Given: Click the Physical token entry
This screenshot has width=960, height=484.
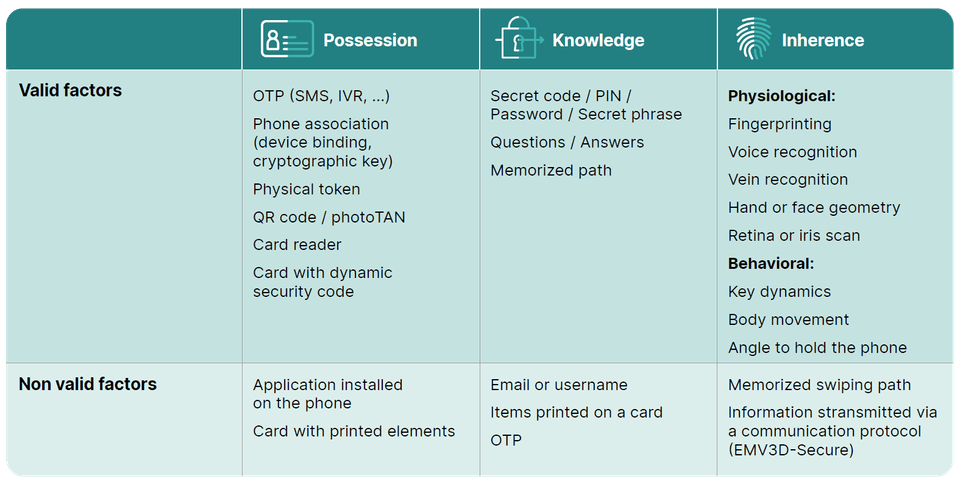Looking at the screenshot, I should 306,190.
